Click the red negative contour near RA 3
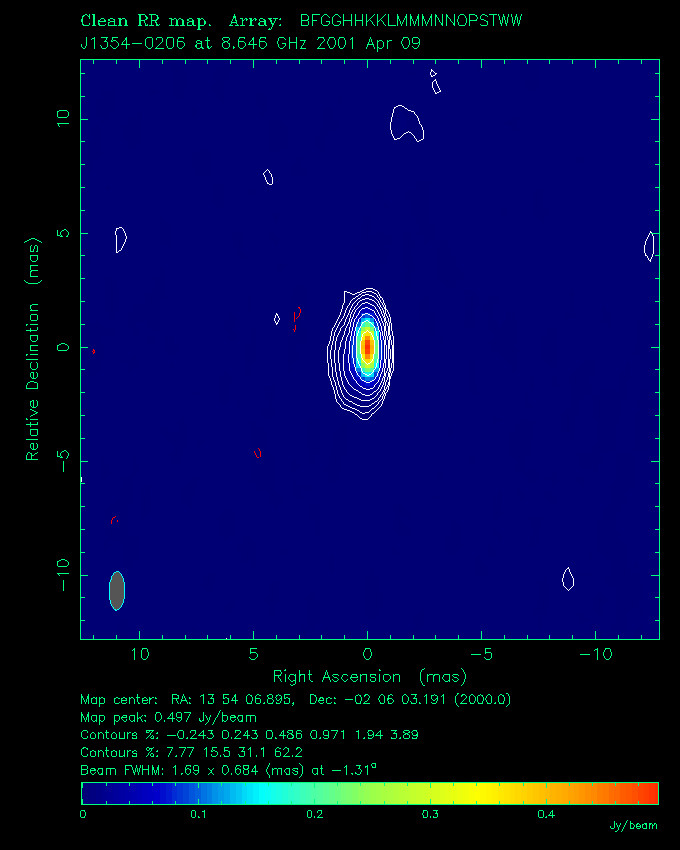The height and width of the screenshot is (850, 680). [x=297, y=319]
